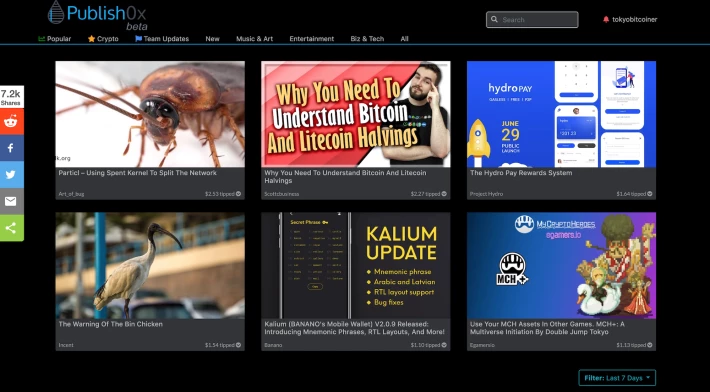Open the Kalium V2.0.9 Released title
The image size is (710, 392).
(x=354, y=328)
